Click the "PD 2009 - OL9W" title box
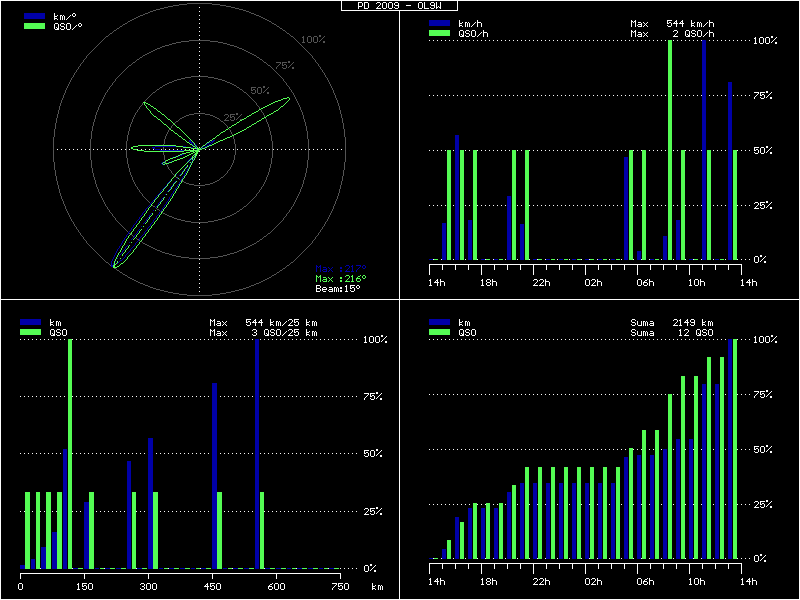 [399, 5]
